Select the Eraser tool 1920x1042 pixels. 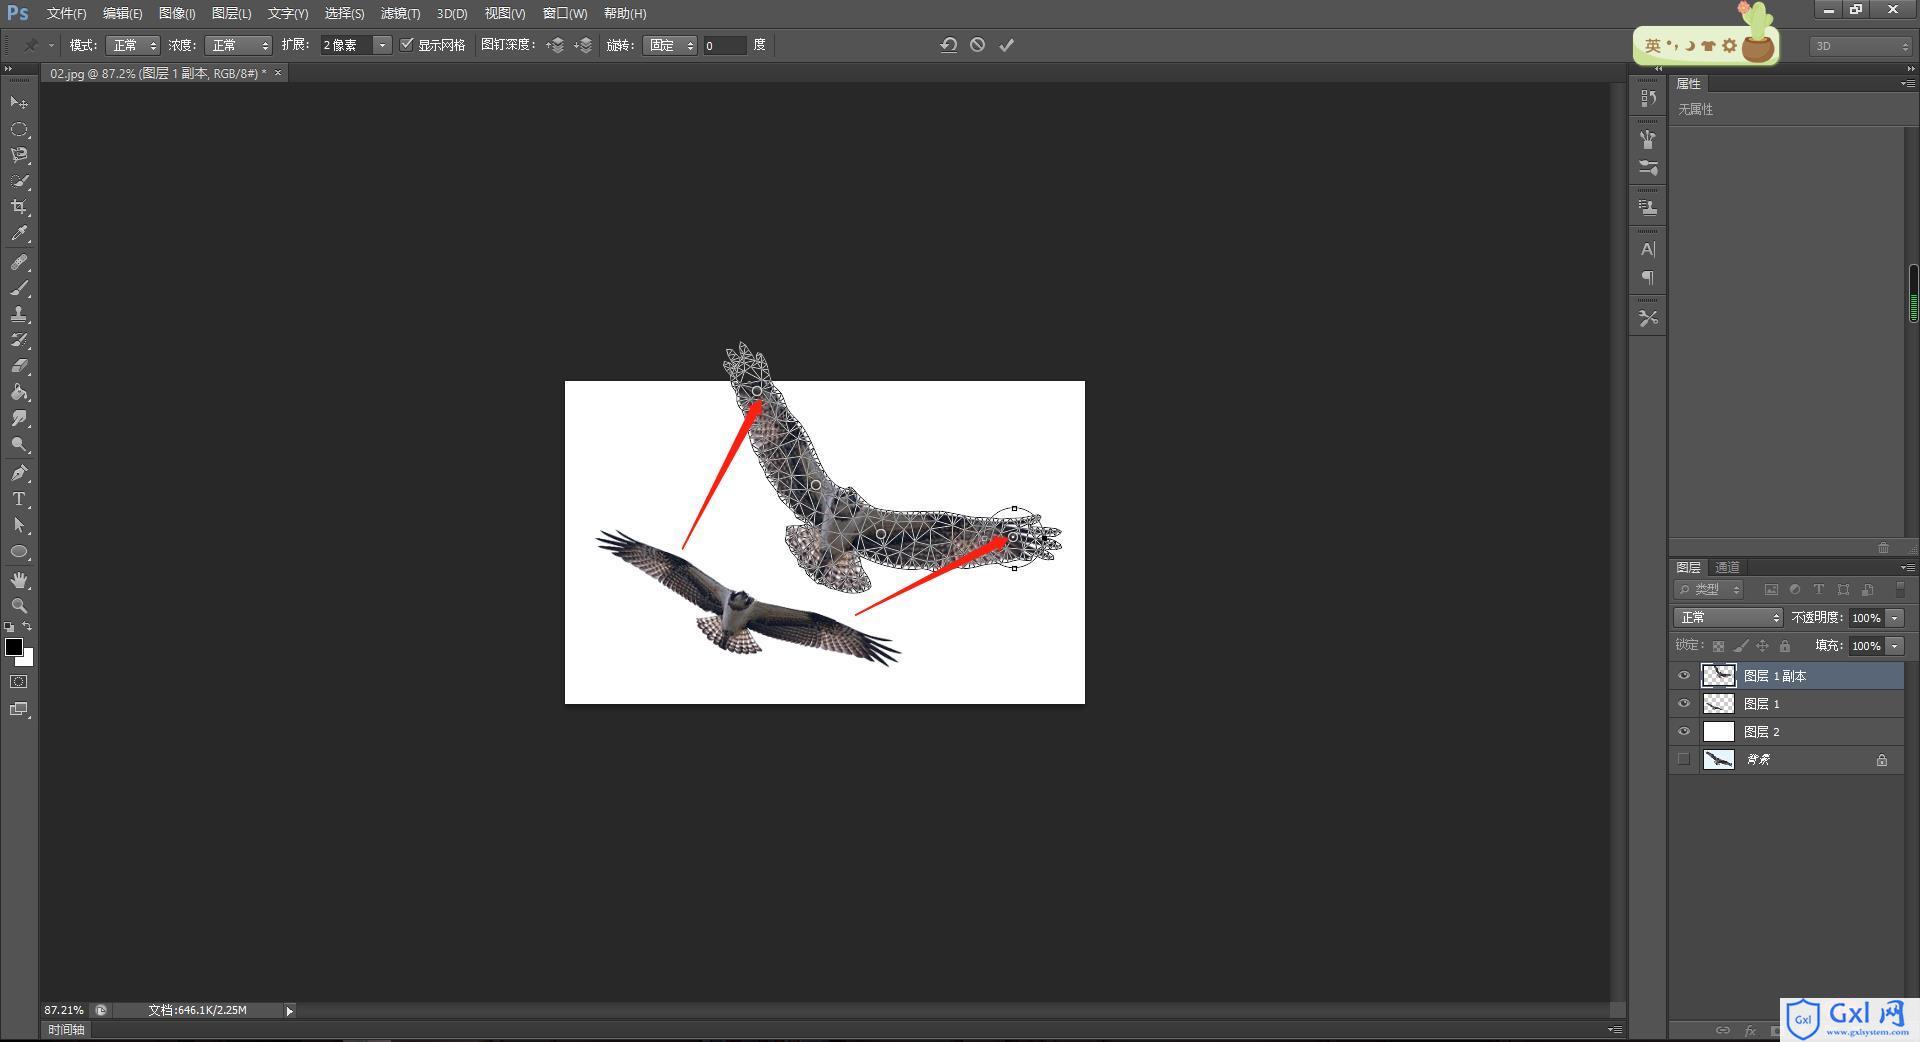point(19,366)
